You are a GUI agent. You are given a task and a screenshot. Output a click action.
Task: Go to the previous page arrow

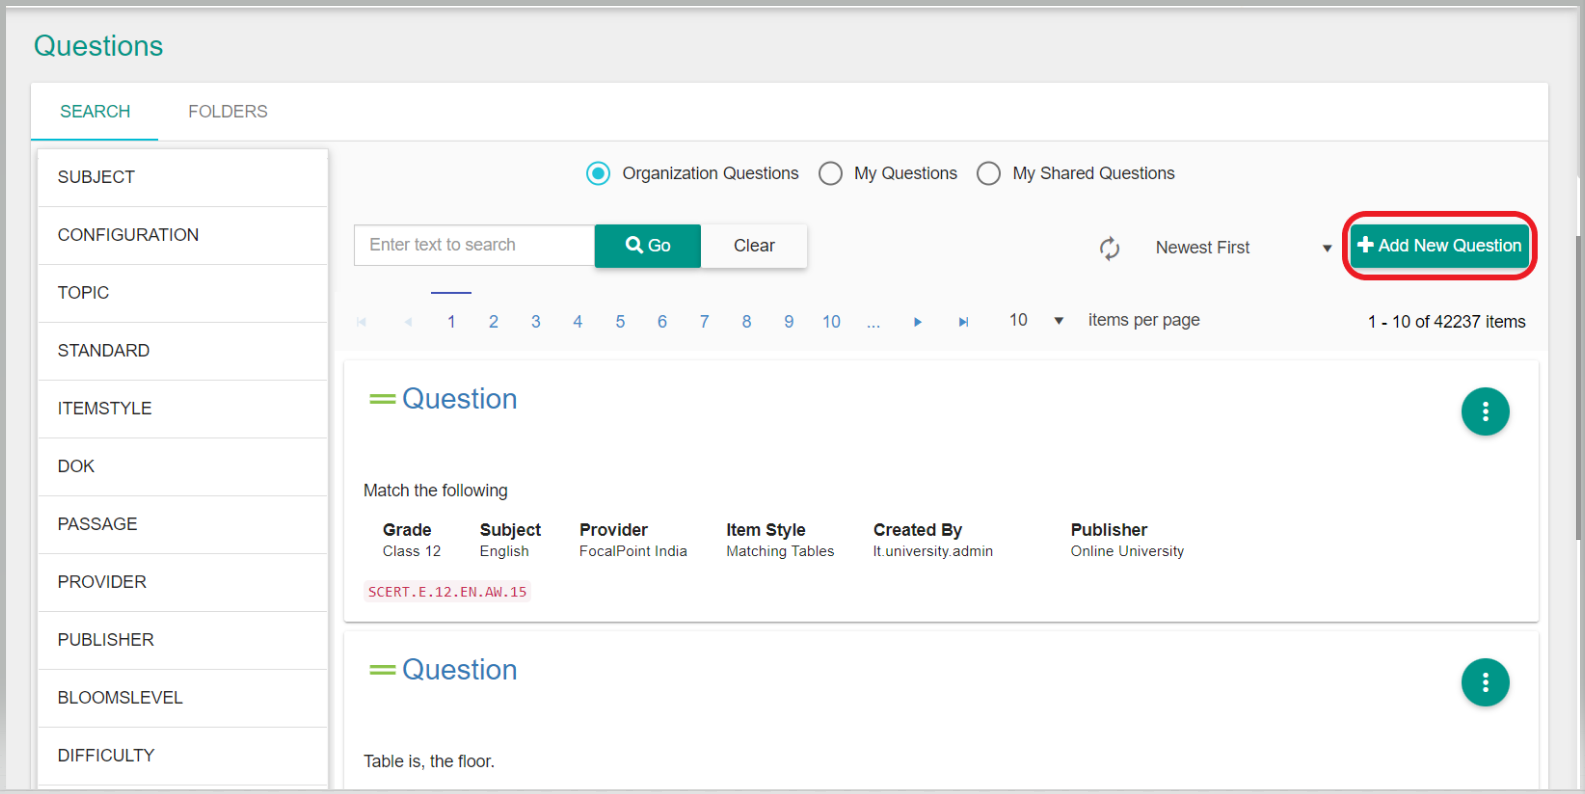(x=408, y=322)
